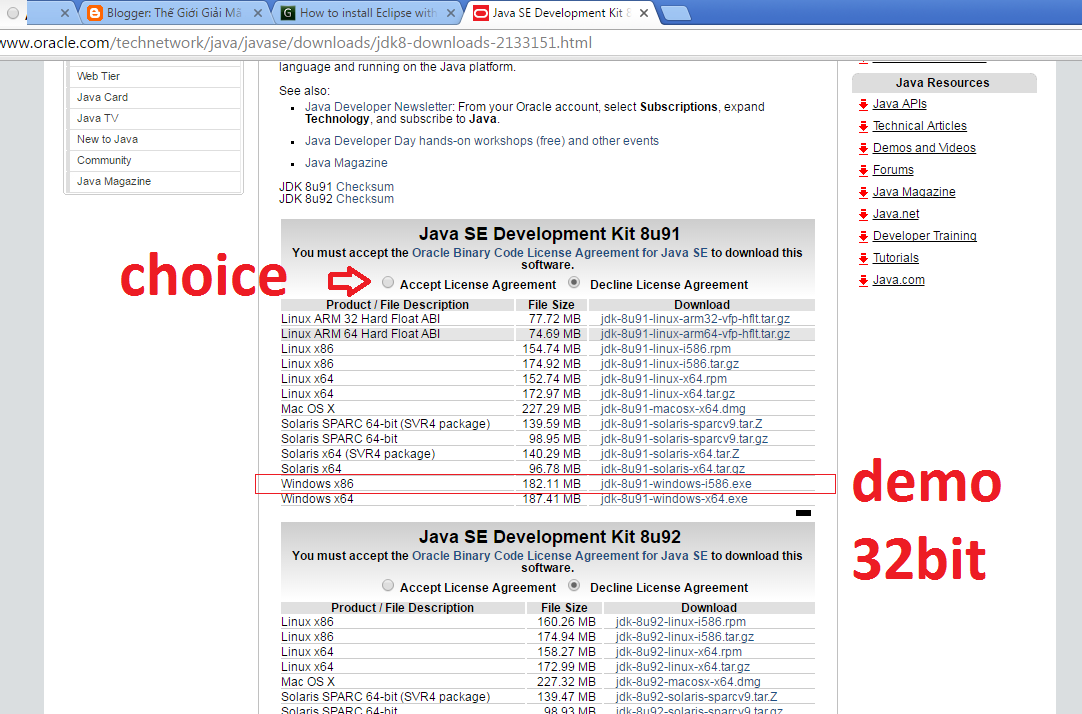Download jdk-8u92-linux-i586.rpm
1082x714 pixels.
(681, 622)
